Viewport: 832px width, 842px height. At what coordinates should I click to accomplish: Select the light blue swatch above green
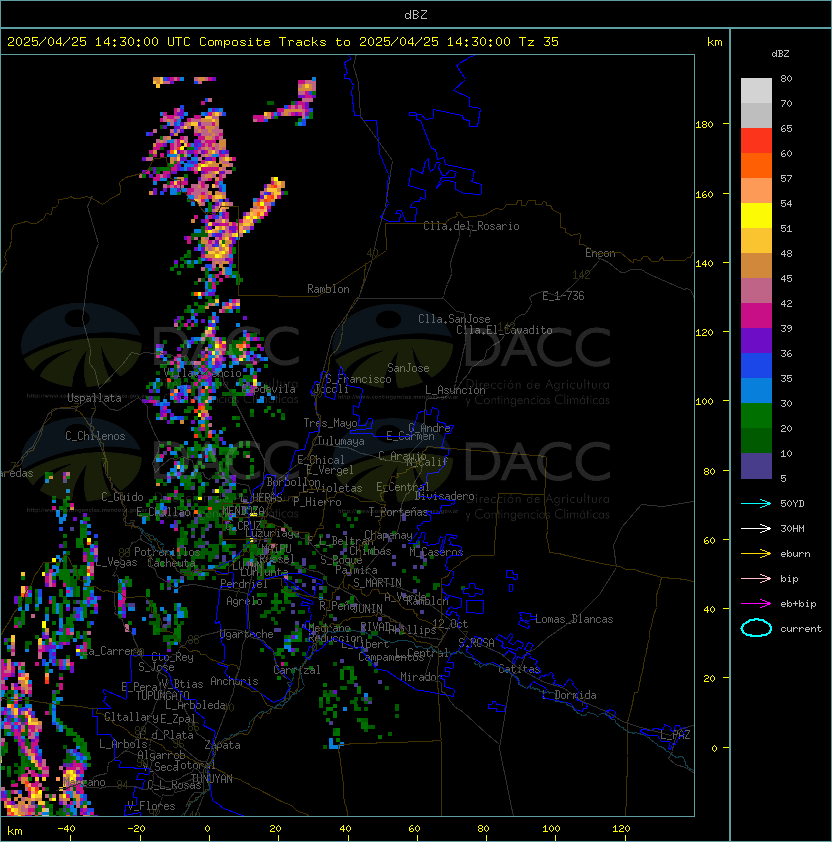coord(756,390)
